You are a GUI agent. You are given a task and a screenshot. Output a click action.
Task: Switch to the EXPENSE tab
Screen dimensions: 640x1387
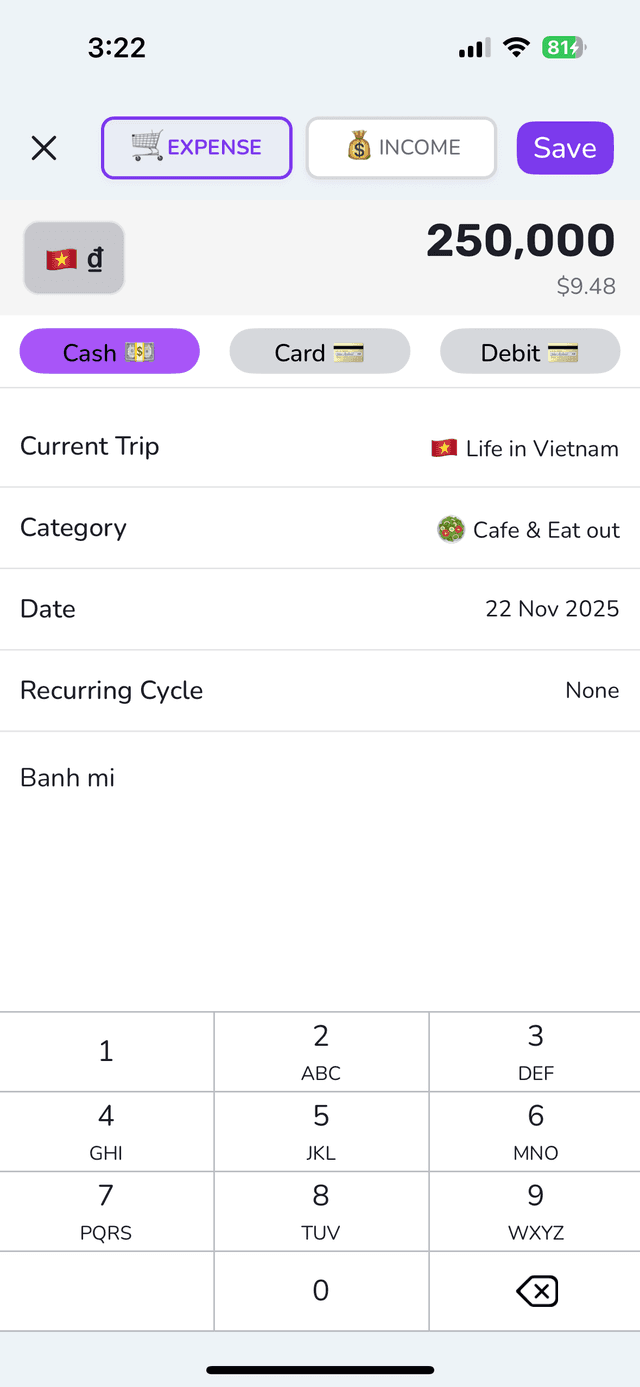tap(196, 147)
